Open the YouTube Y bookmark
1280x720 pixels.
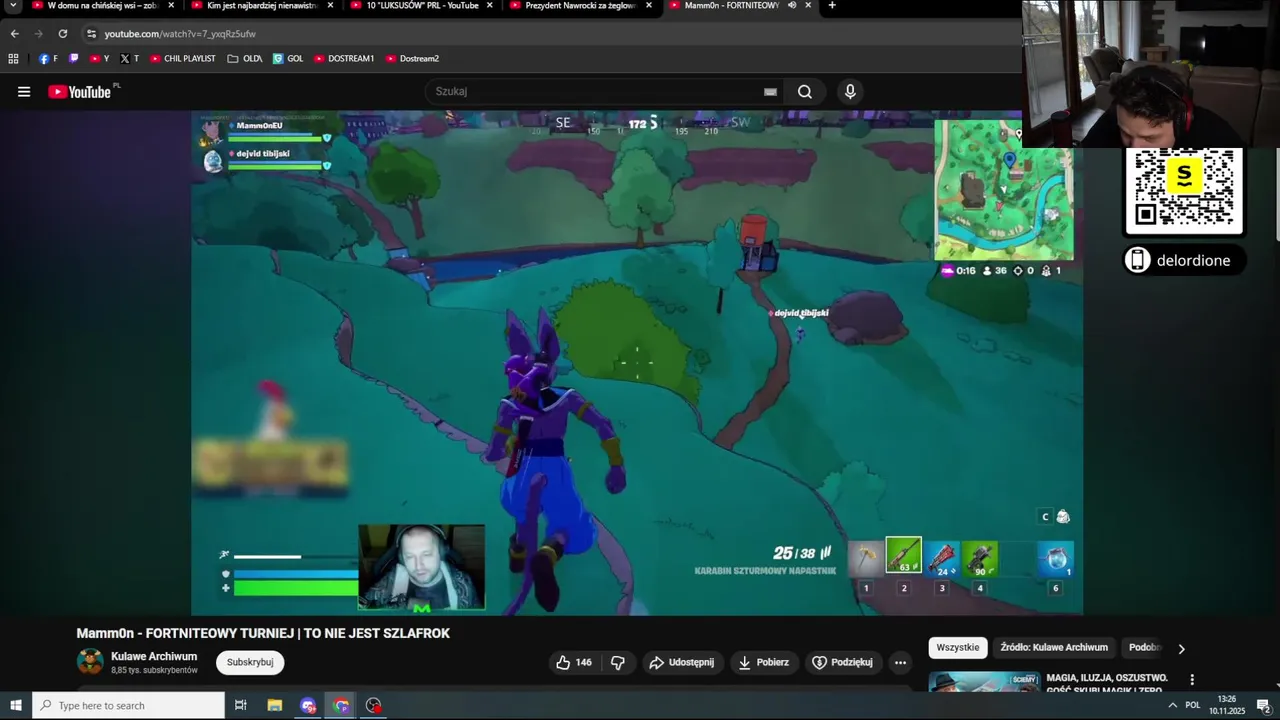[x=100, y=59]
